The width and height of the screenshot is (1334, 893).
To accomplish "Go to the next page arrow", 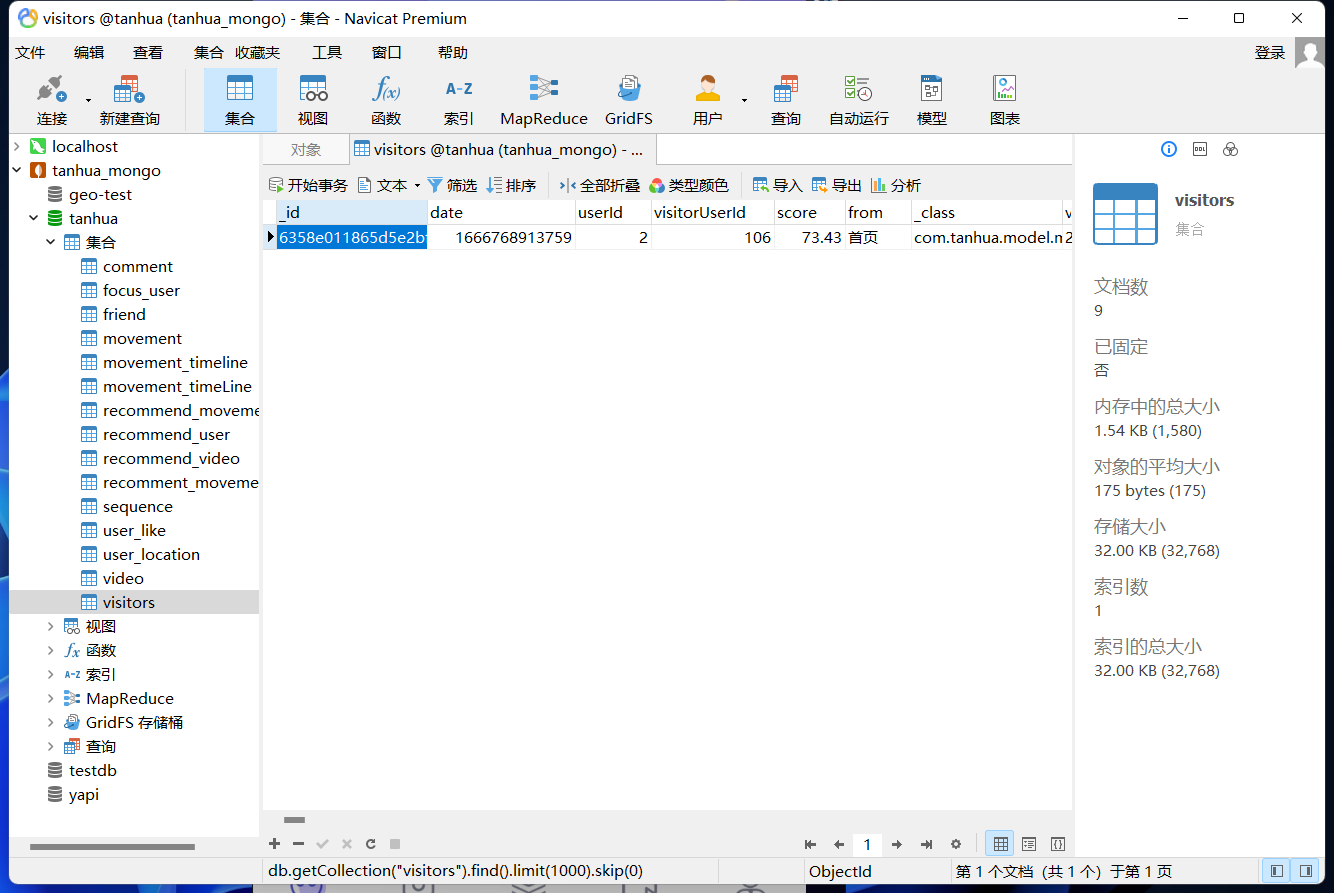I will 897,844.
